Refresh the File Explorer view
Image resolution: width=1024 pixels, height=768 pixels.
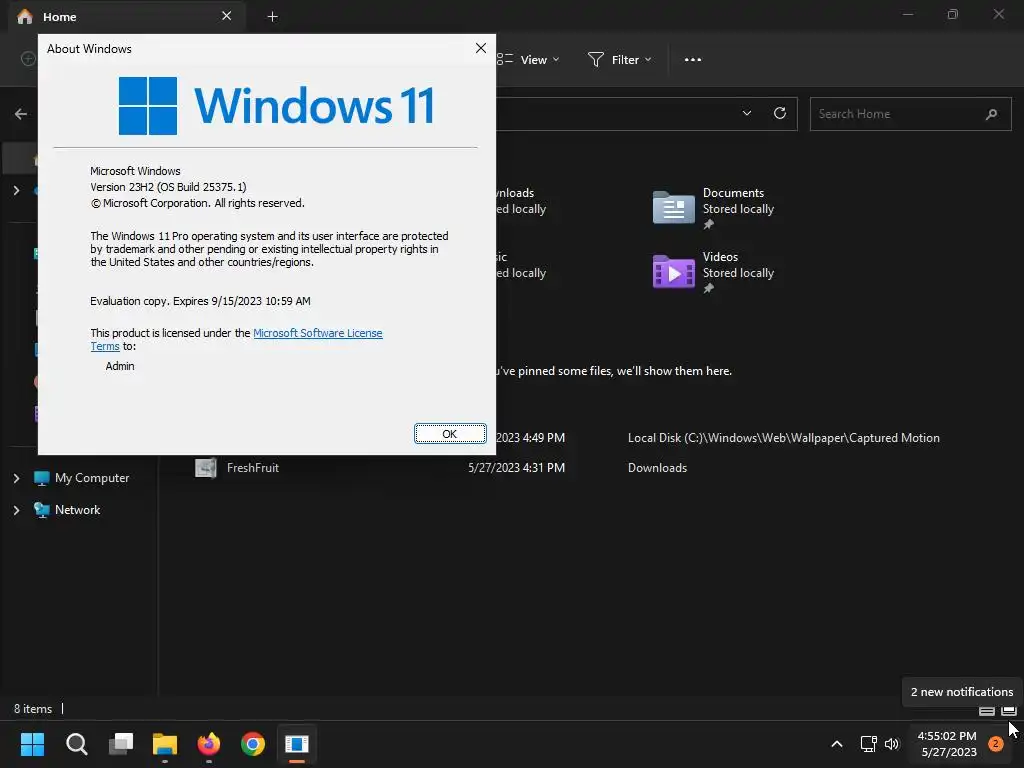(780, 114)
